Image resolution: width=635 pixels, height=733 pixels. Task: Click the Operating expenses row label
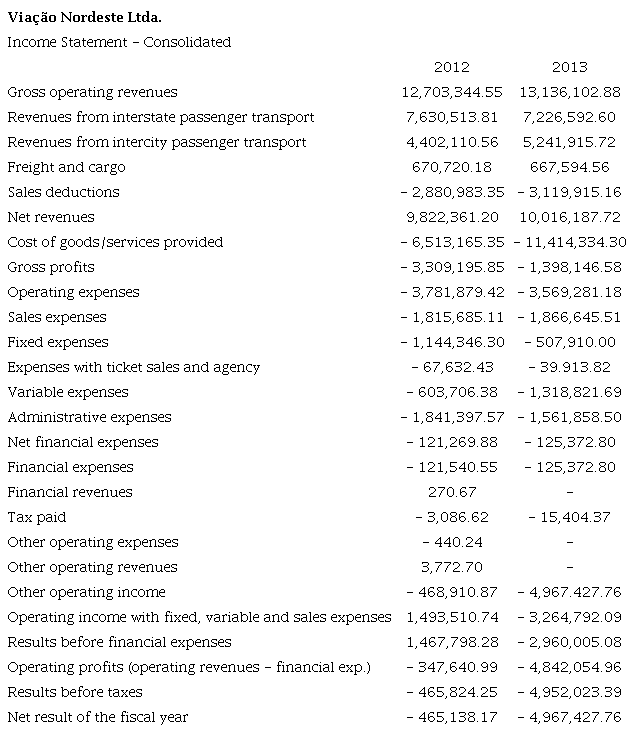pyautogui.click(x=73, y=292)
